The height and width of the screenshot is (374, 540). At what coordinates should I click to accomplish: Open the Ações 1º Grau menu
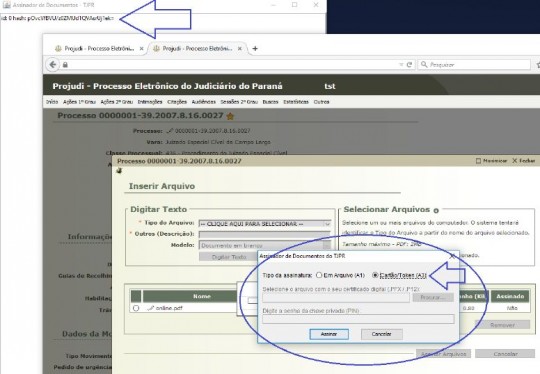pos(79,102)
